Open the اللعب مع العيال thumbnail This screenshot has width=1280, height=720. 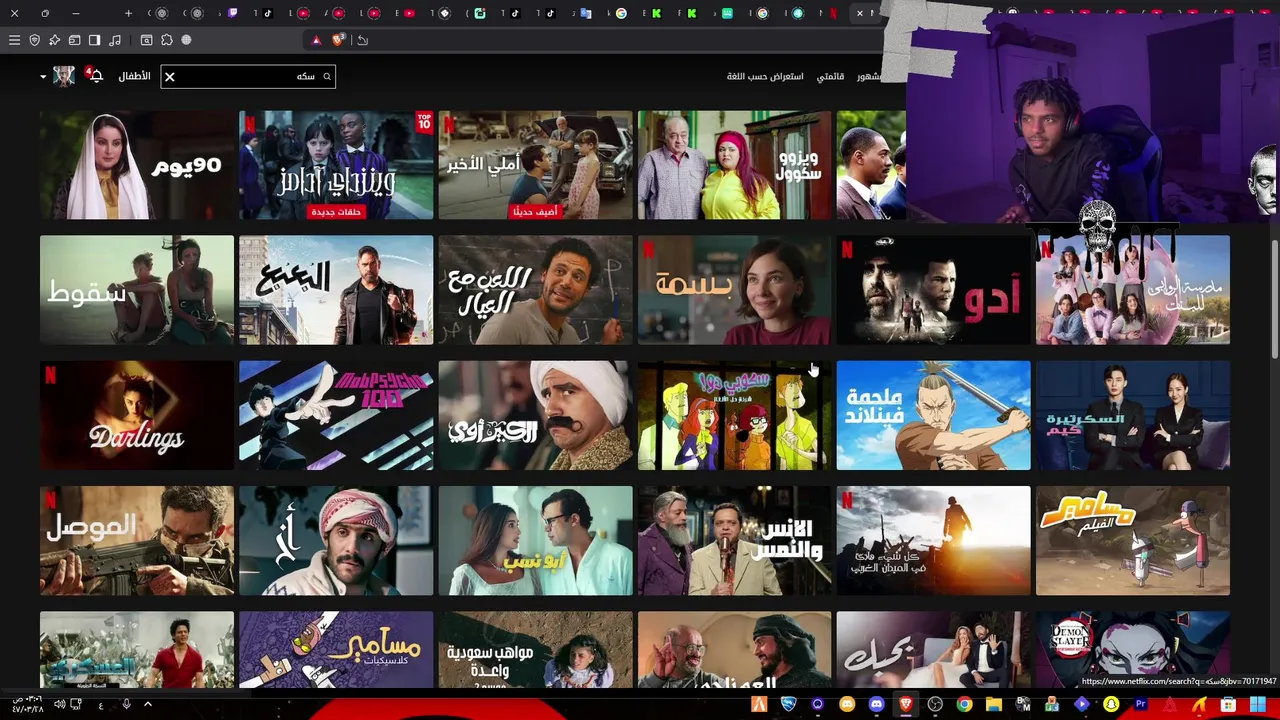(x=535, y=290)
